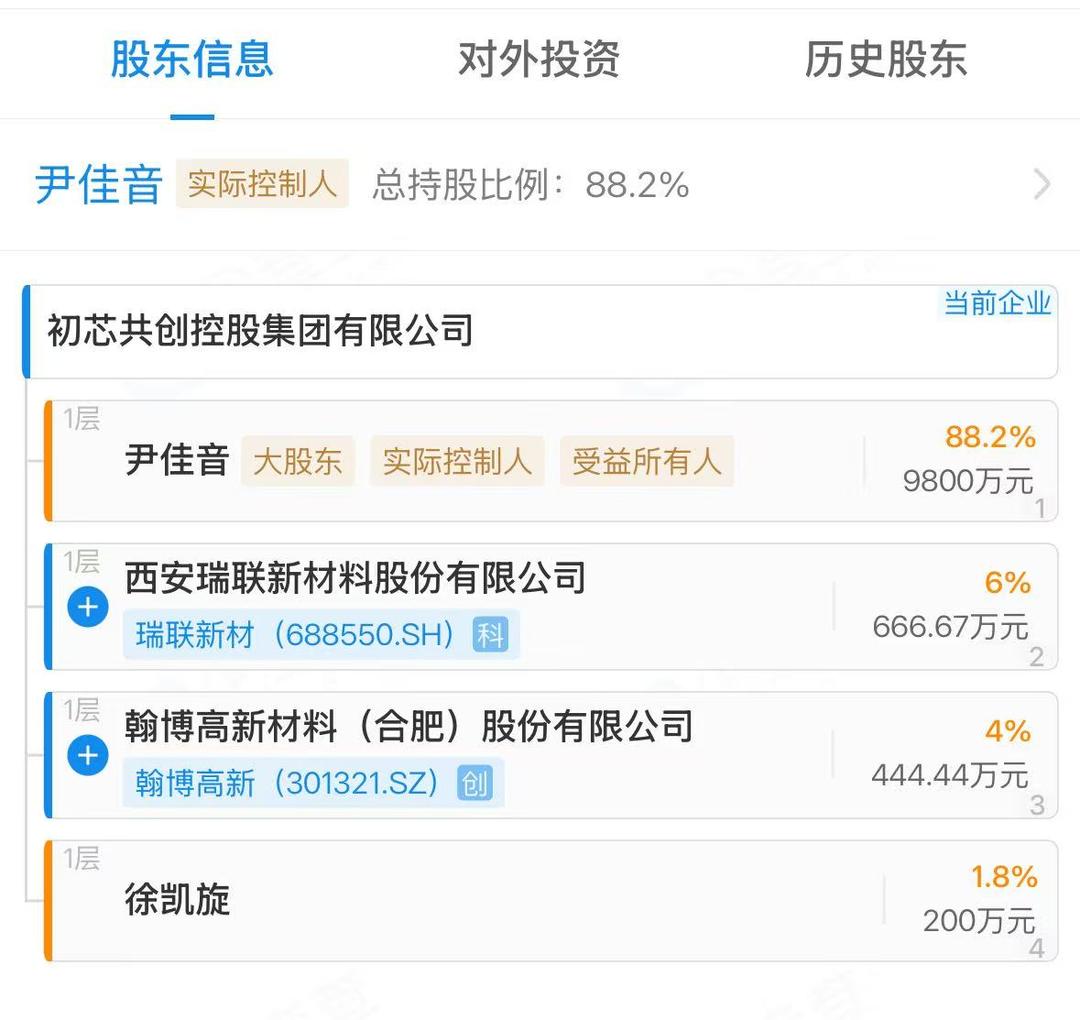Open stock tag 瑞联新材 (688550.SH)
Screen dimensions: 1080x1020
pyautogui.click(x=296, y=634)
